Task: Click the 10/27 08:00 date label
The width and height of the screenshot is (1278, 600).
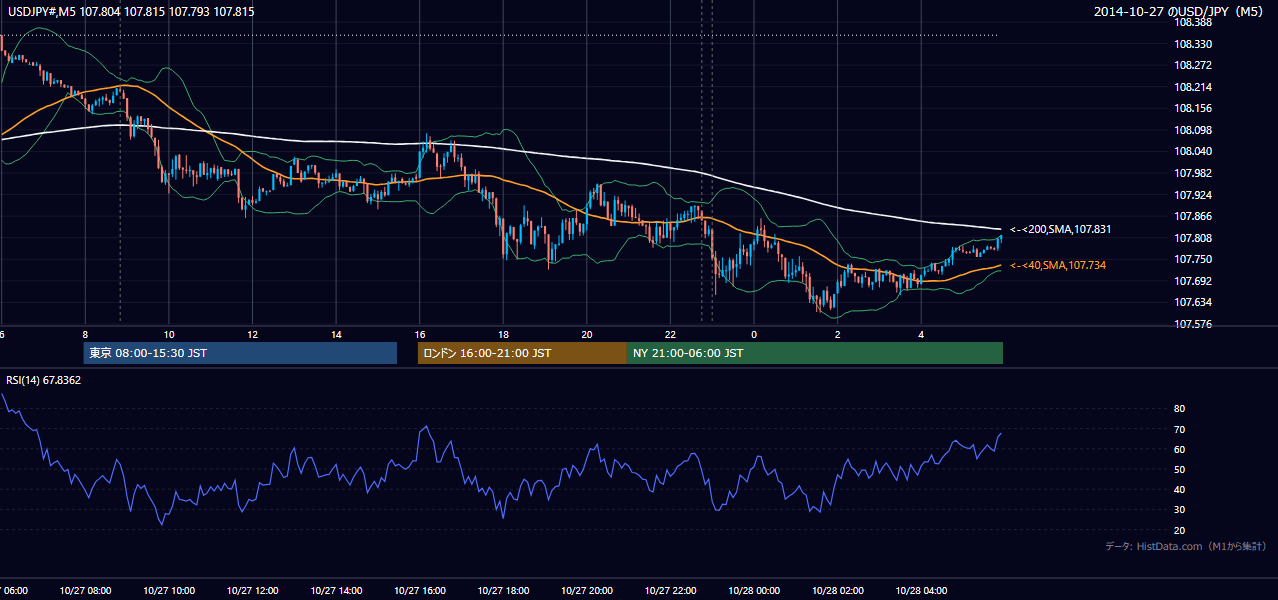Action: tap(85, 591)
